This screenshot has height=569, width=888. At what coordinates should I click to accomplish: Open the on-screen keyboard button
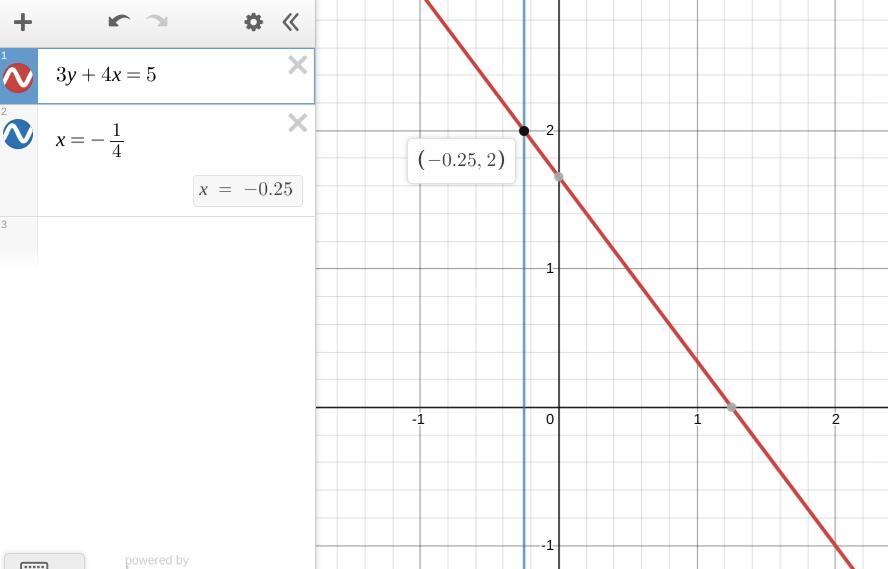pyautogui.click(x=44, y=562)
